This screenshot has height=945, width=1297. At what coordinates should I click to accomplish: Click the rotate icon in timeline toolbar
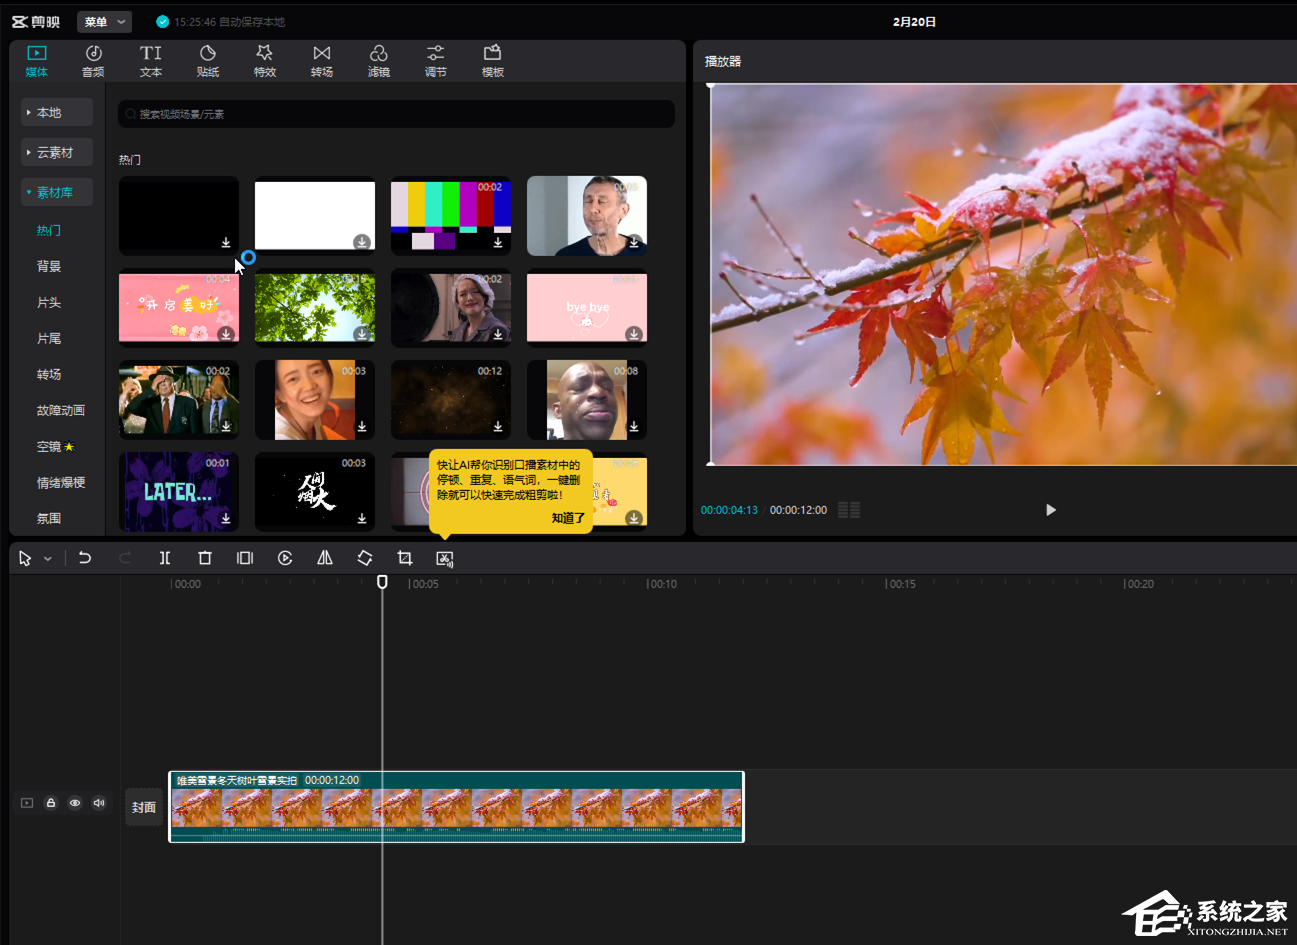pyautogui.click(x=365, y=558)
